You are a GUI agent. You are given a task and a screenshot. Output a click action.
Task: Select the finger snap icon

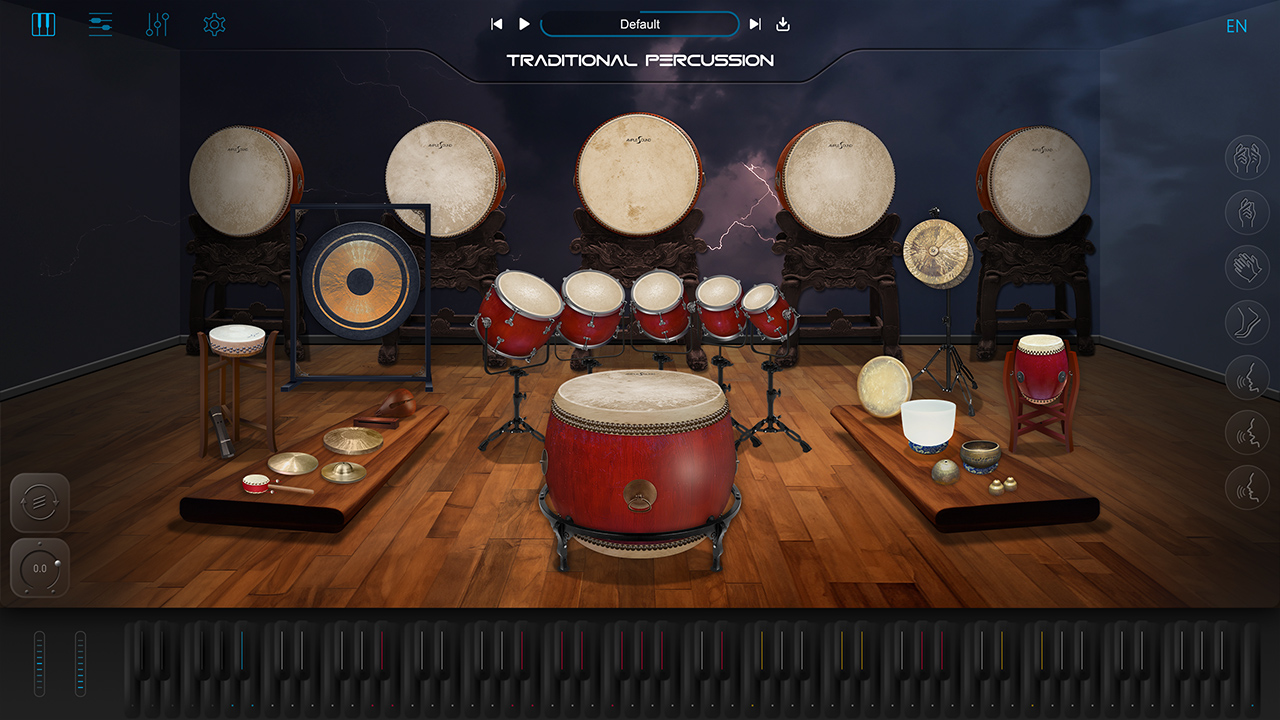pyautogui.click(x=1247, y=212)
